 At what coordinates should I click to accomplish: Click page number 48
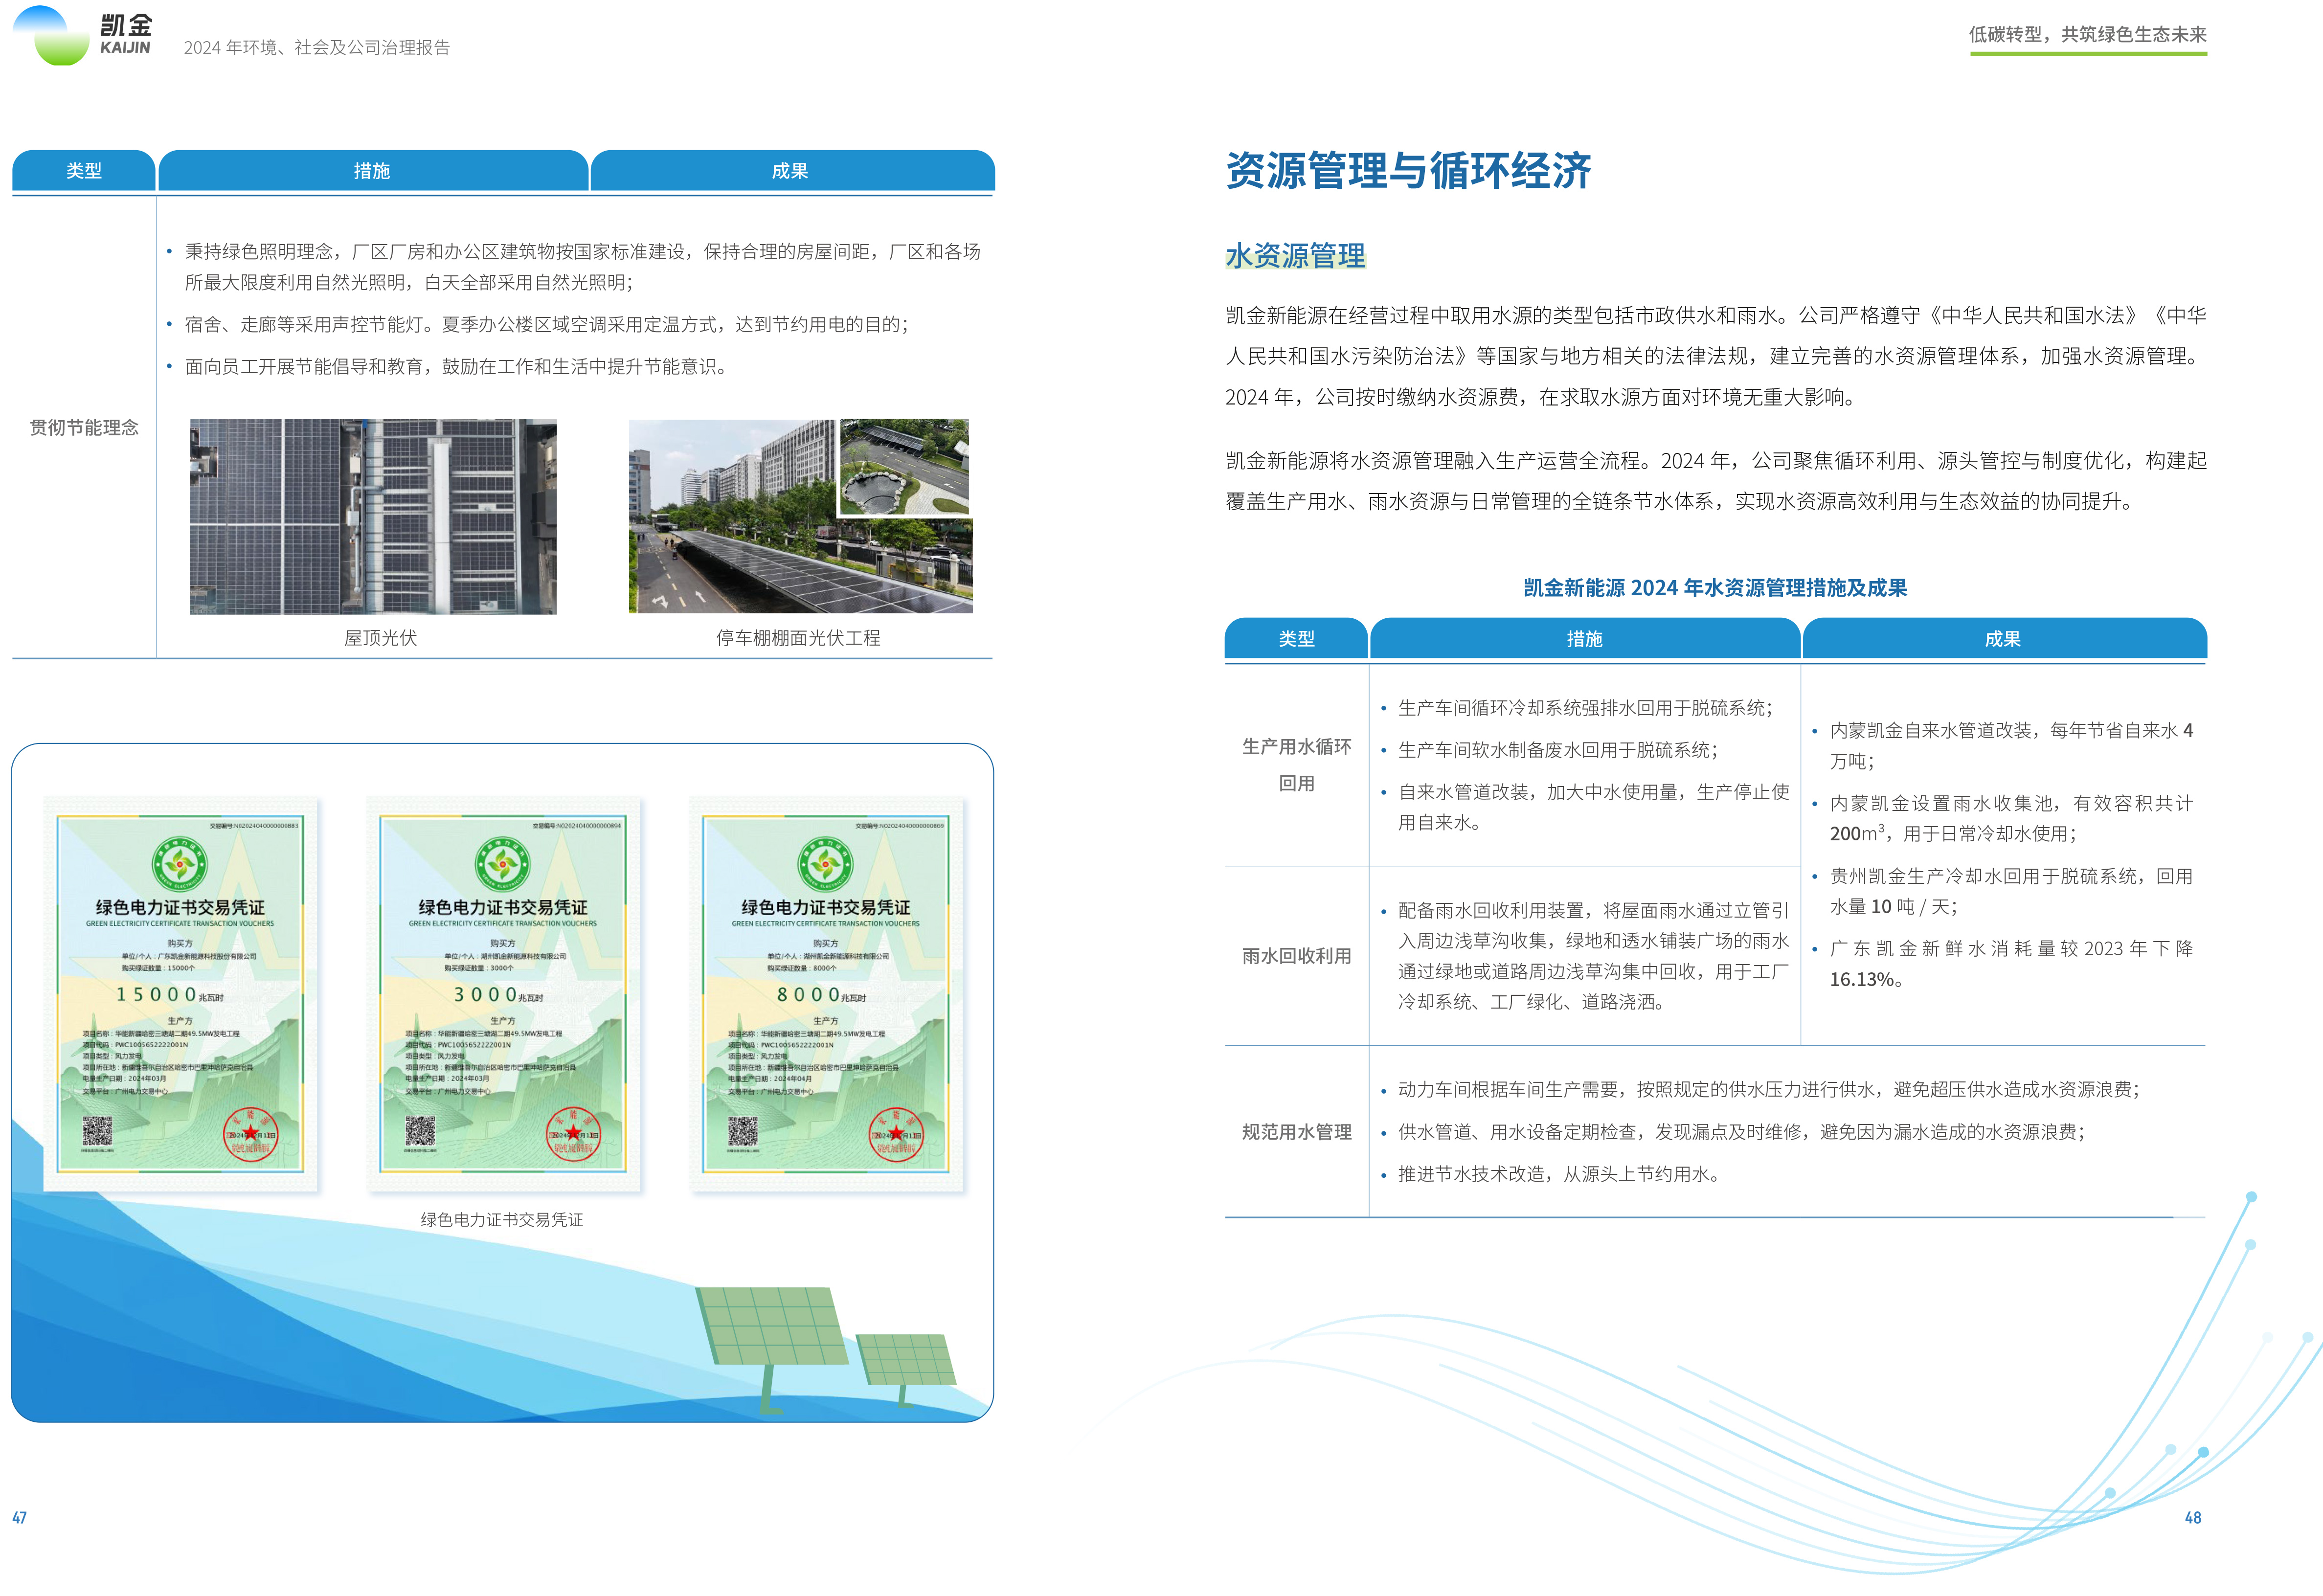pyautogui.click(x=2193, y=1518)
